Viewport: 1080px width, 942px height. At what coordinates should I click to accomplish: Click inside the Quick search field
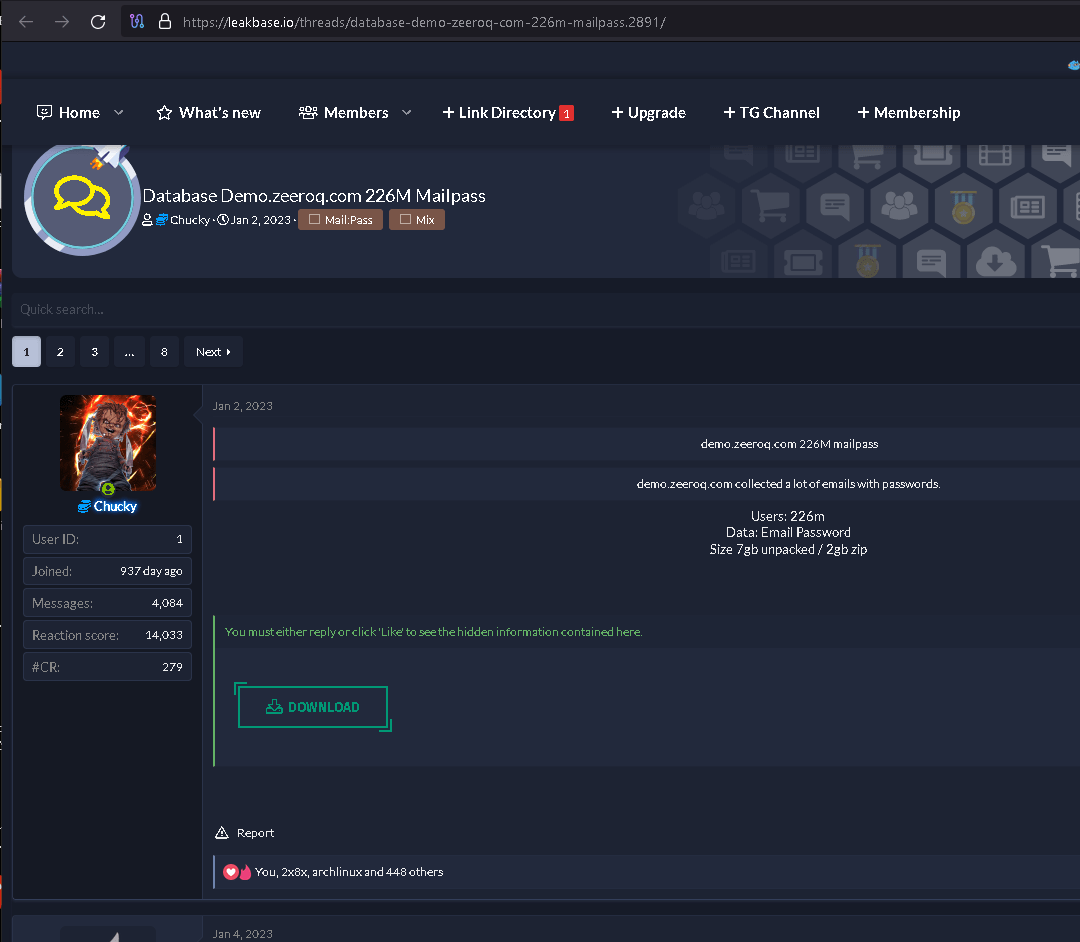400,310
